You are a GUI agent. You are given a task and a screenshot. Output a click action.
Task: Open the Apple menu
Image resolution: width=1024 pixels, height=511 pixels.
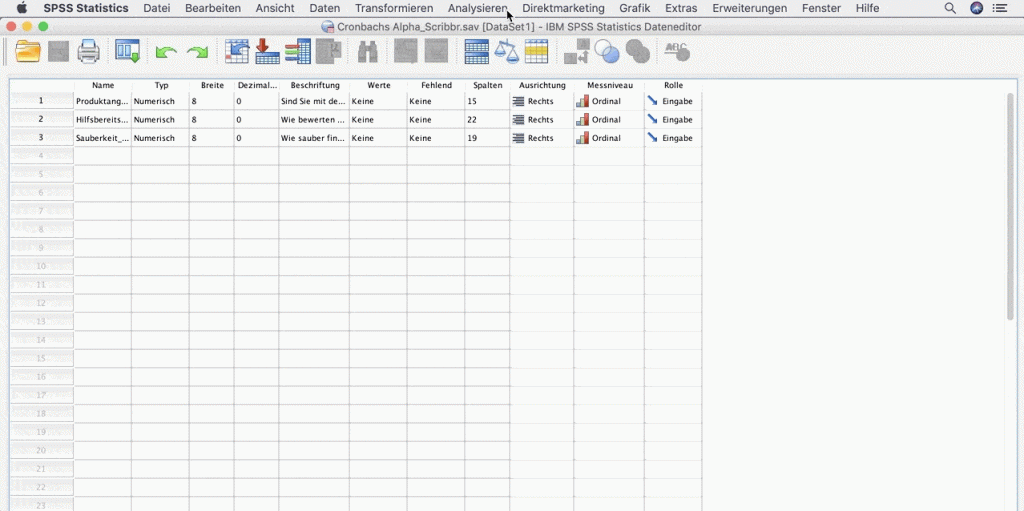(22, 8)
